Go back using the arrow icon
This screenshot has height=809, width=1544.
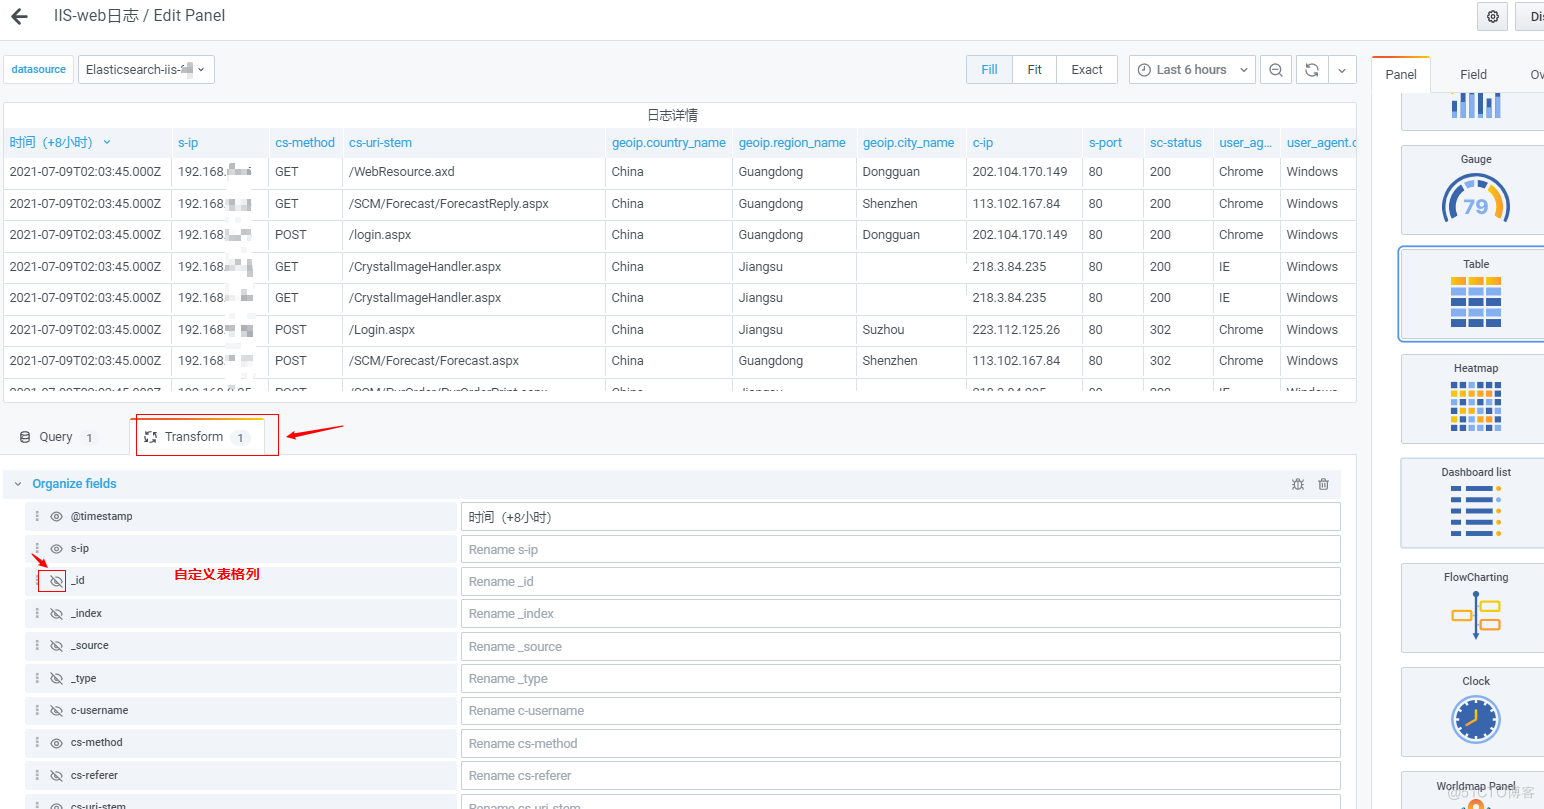click(19, 16)
